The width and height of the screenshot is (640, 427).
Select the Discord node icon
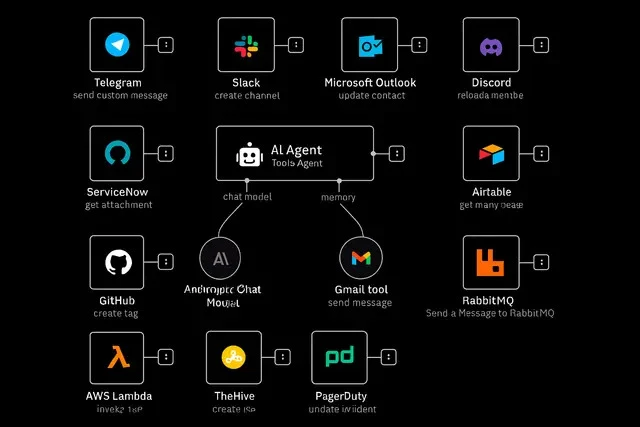pos(491,45)
